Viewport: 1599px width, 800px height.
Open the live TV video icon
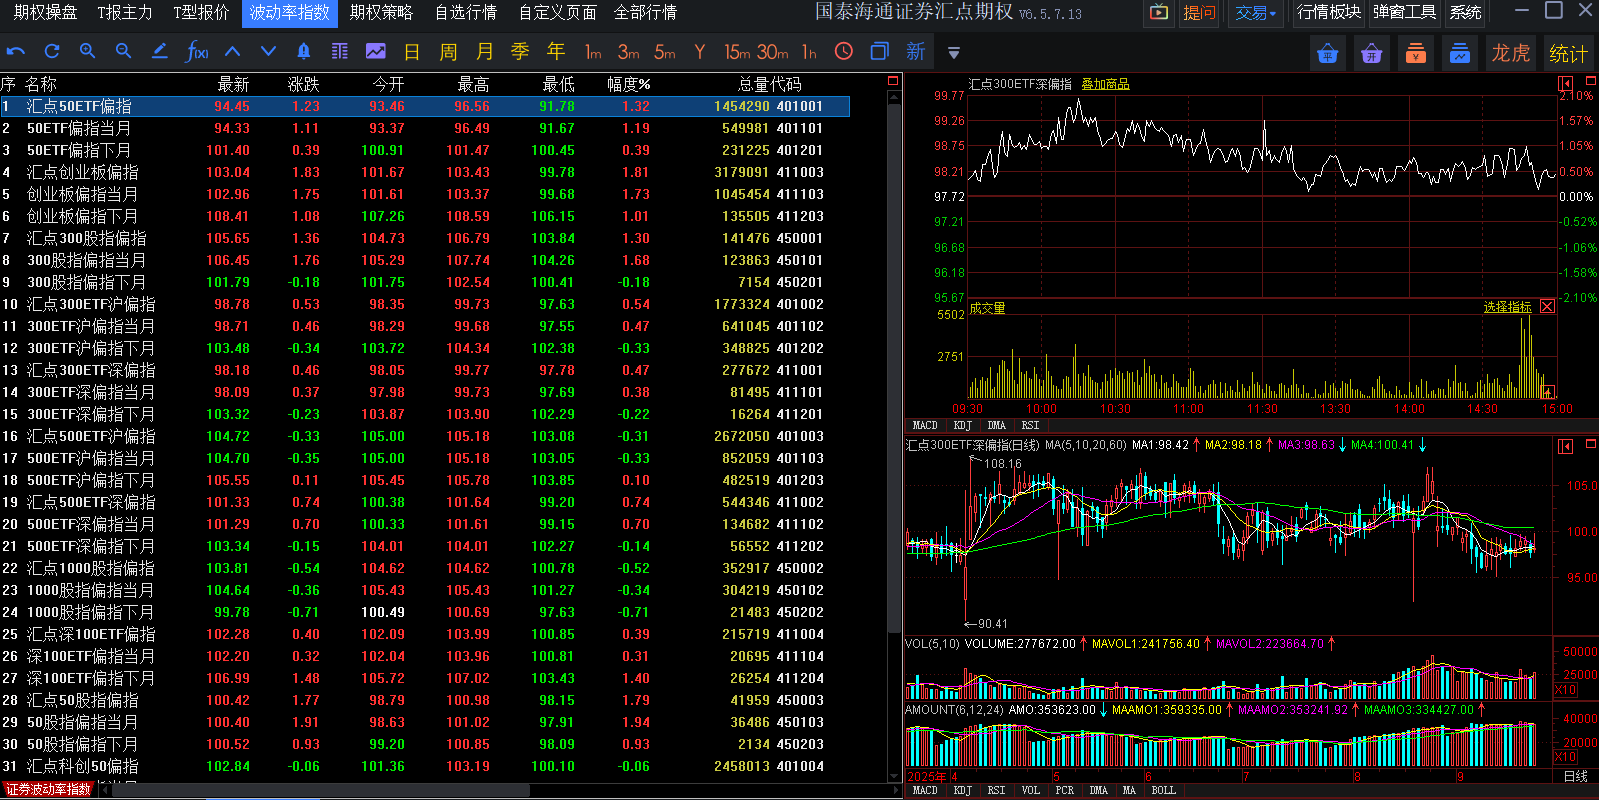[1158, 13]
